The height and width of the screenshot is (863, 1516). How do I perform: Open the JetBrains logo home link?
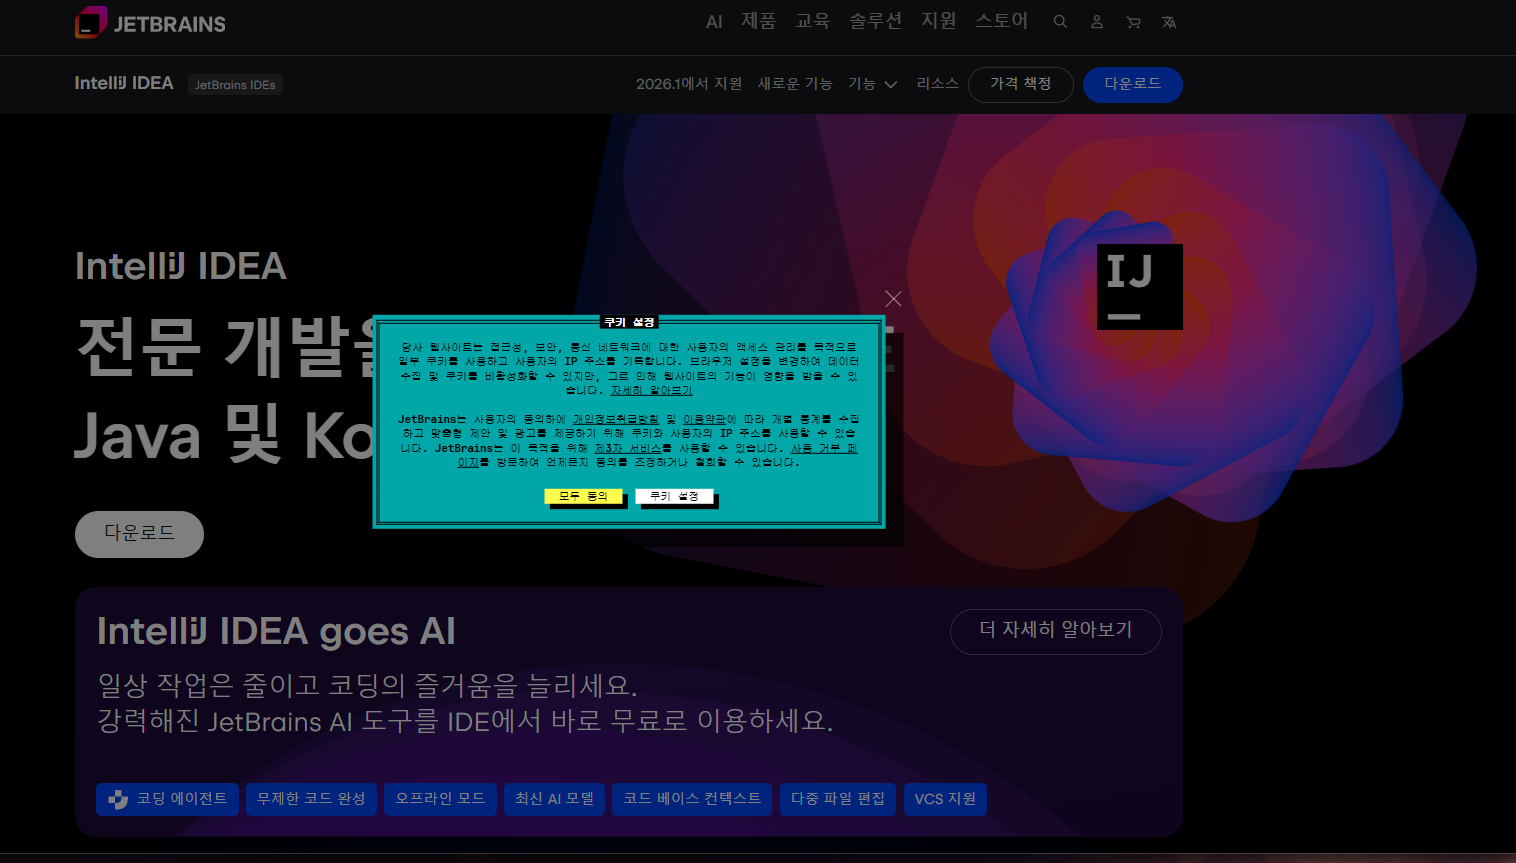coord(150,22)
